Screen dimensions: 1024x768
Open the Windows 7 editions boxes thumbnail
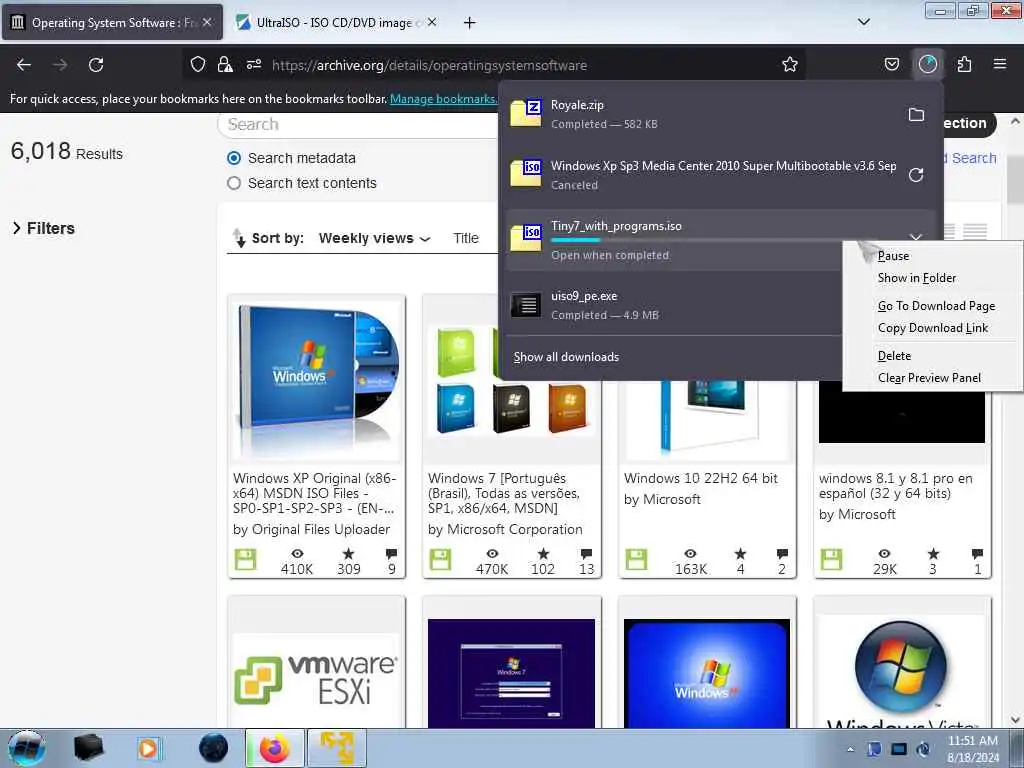coord(511,380)
